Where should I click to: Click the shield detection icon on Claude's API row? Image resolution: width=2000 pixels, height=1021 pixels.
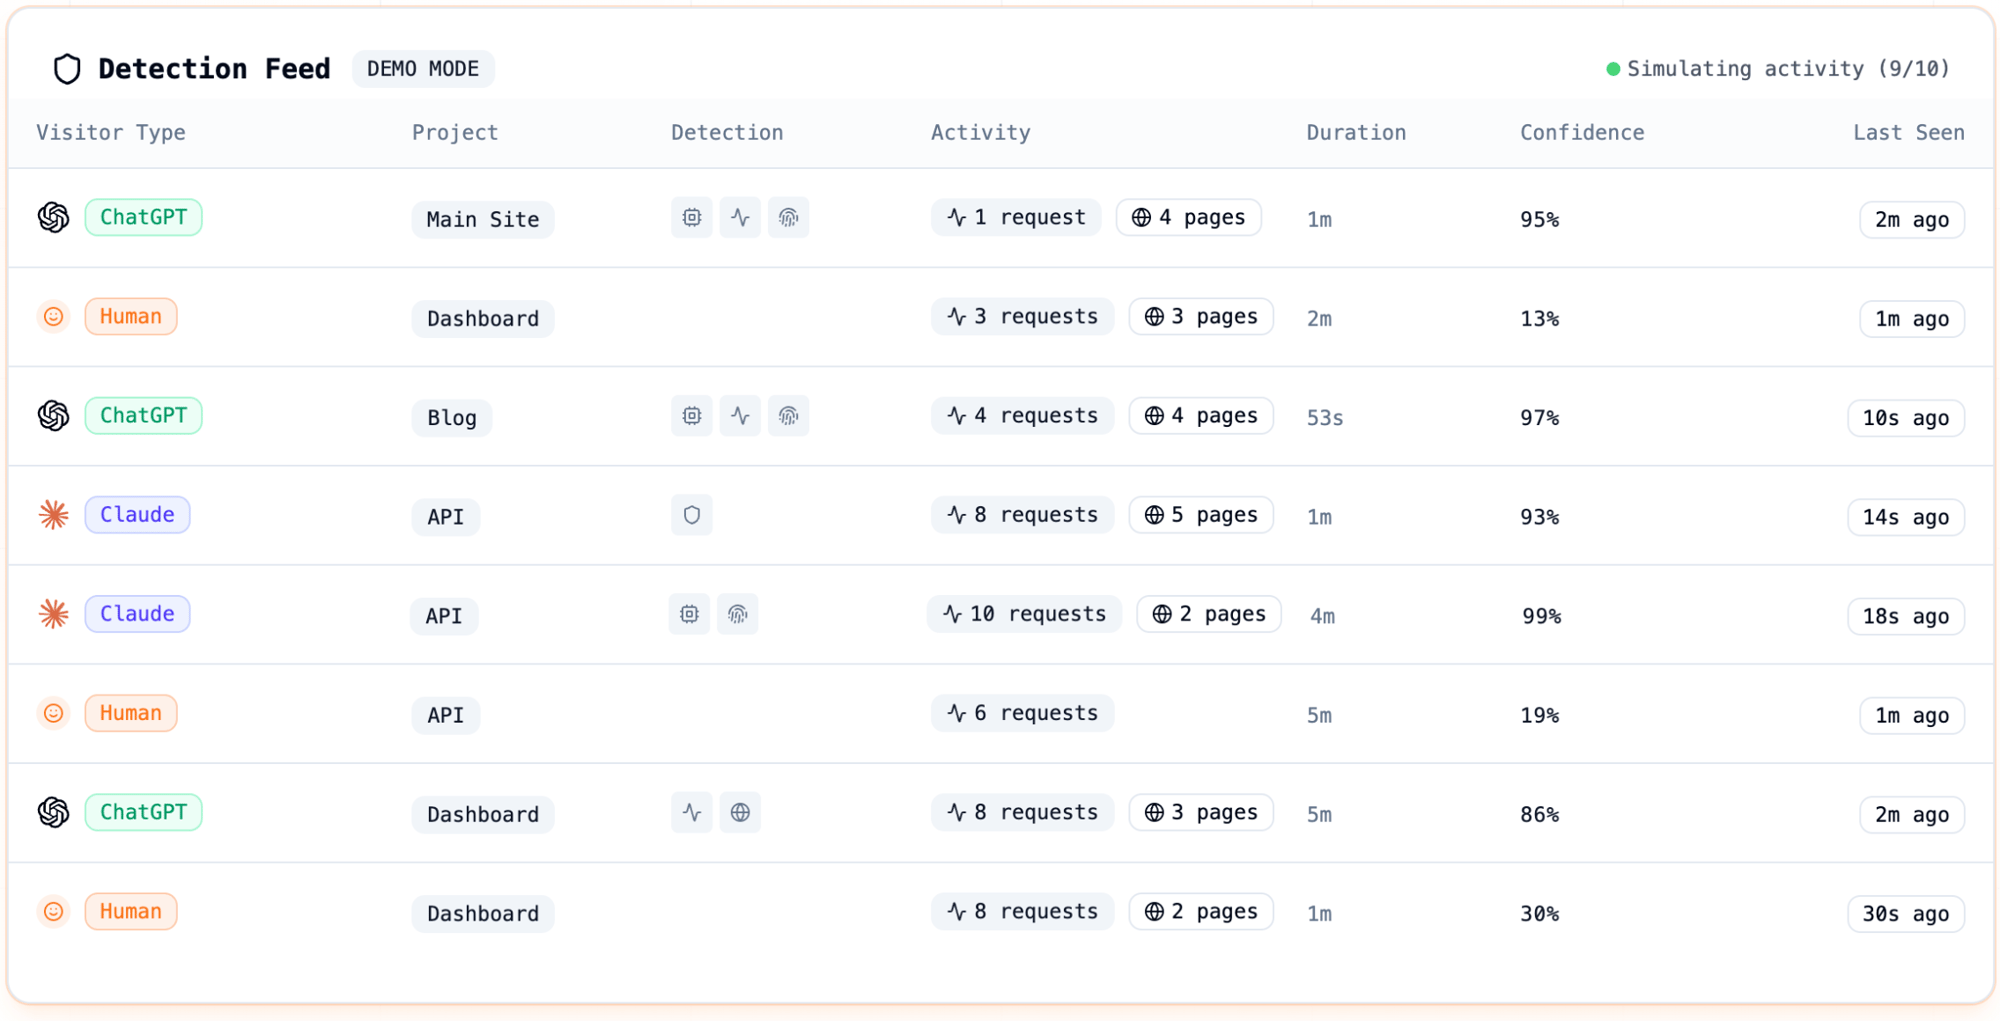click(692, 515)
